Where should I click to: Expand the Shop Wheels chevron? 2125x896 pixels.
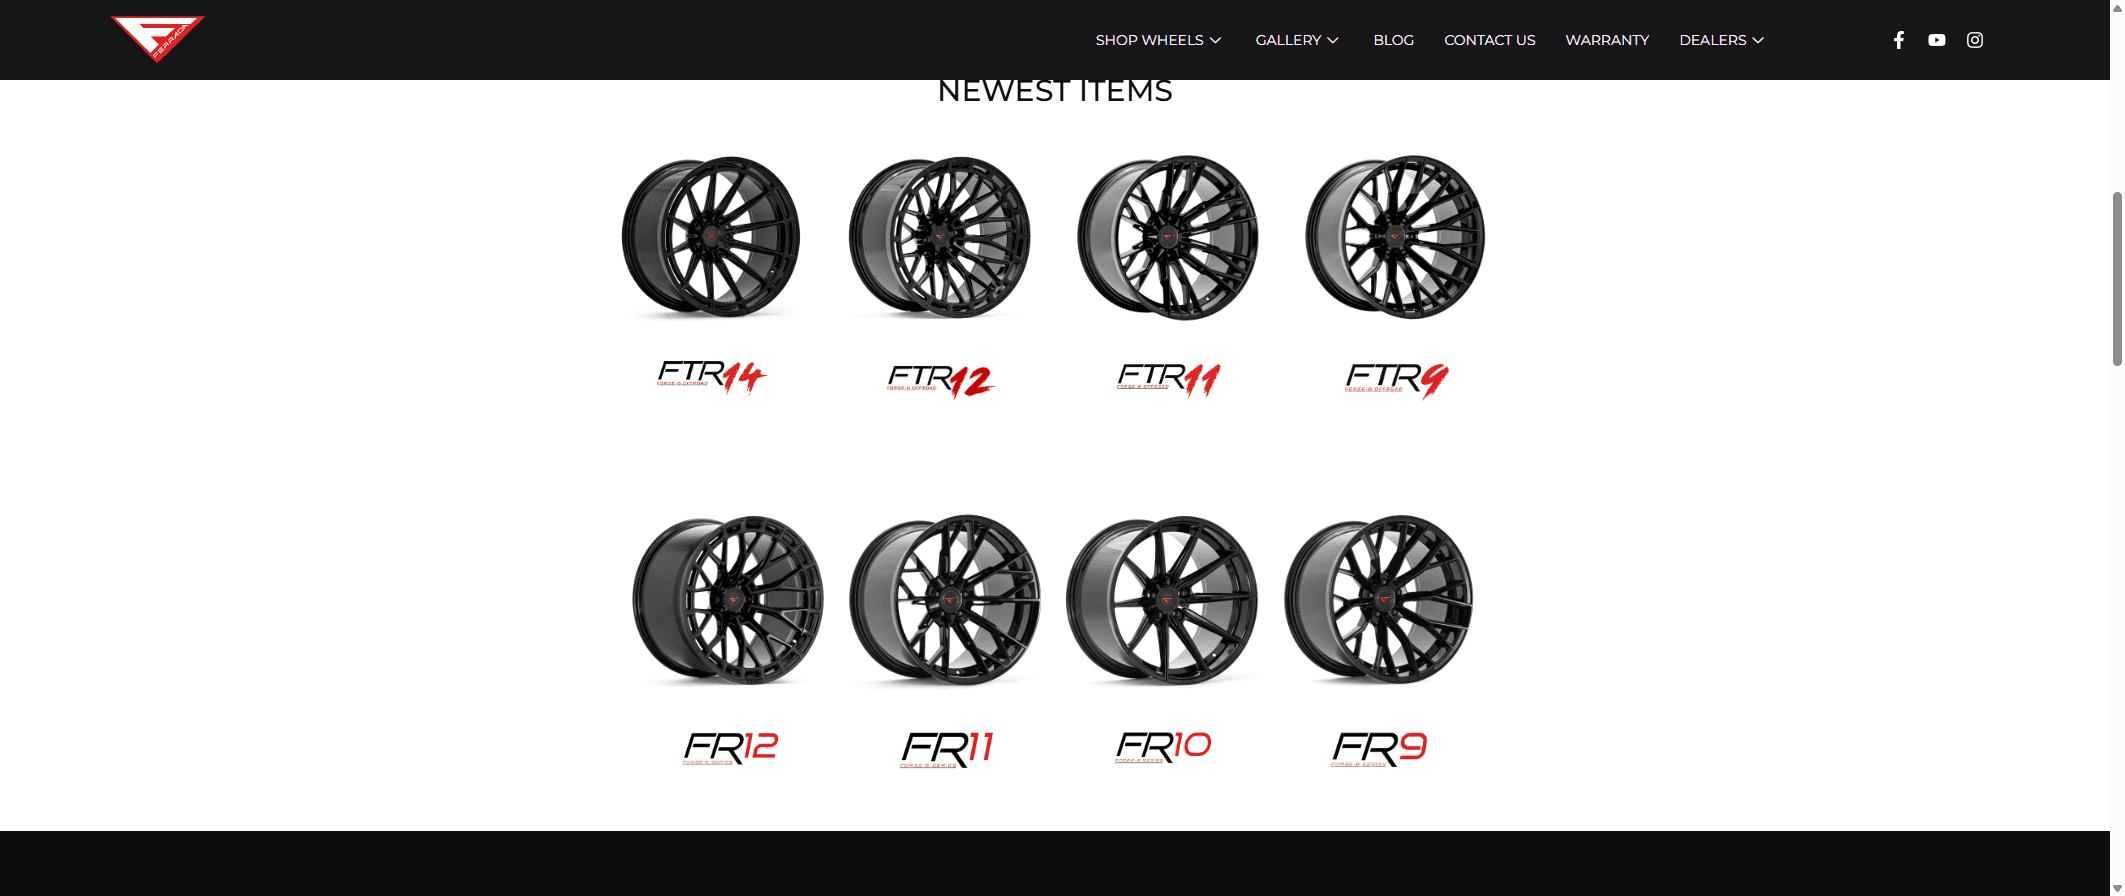tap(1216, 40)
